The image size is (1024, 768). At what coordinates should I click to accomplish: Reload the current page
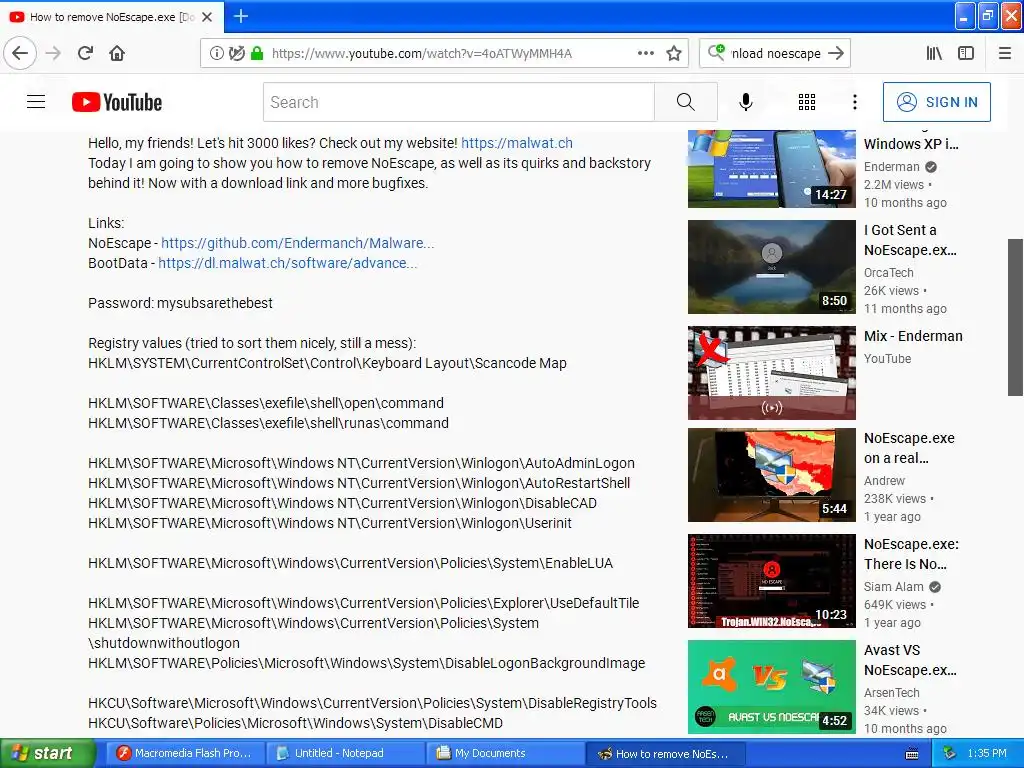[86, 54]
